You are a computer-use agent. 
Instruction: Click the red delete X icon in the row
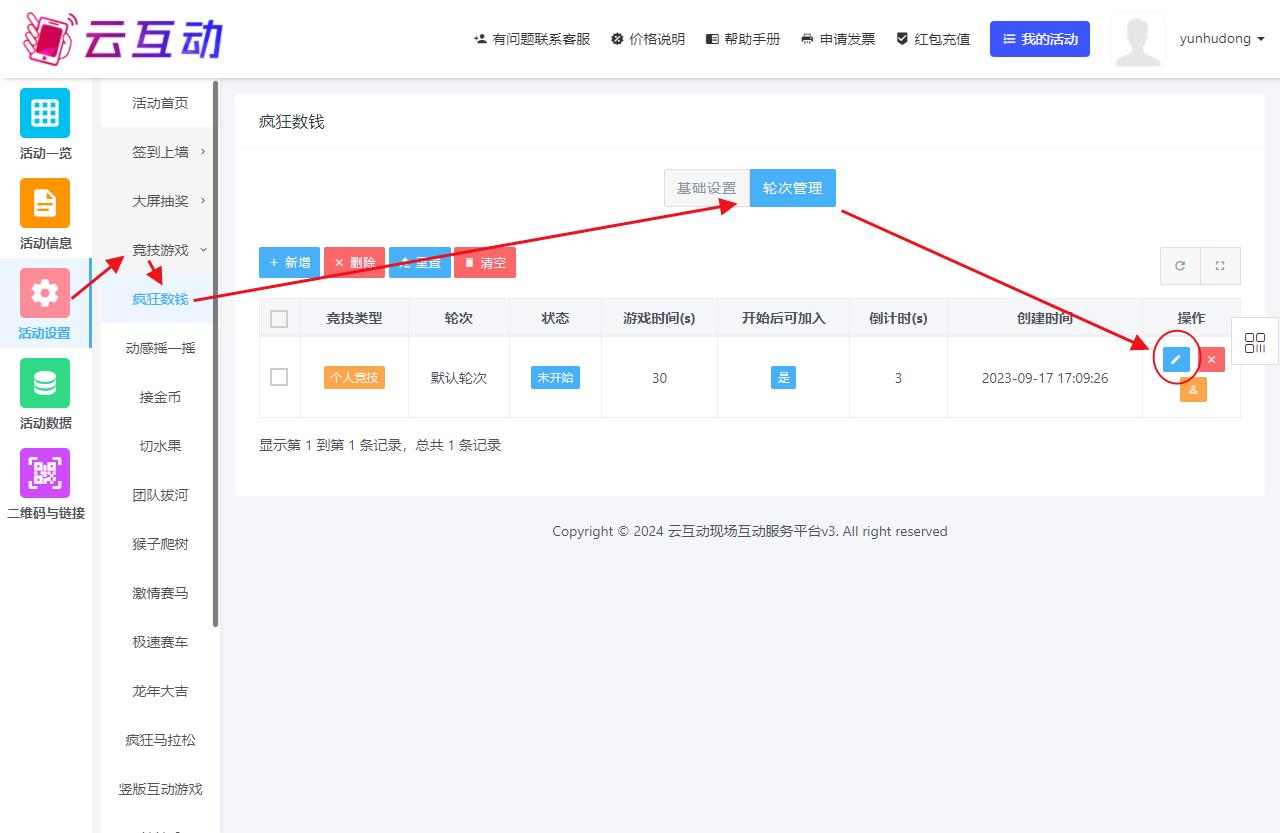point(1211,360)
